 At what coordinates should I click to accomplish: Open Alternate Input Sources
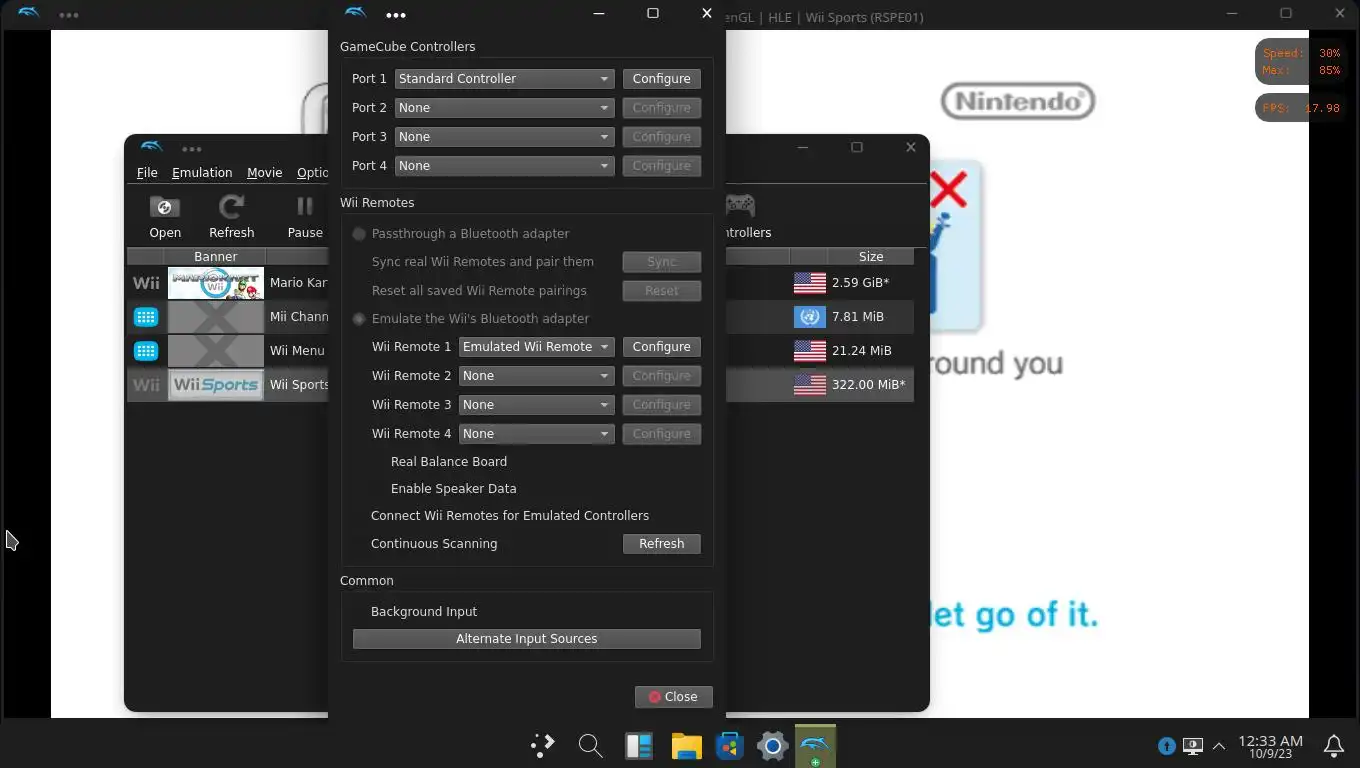click(x=527, y=639)
